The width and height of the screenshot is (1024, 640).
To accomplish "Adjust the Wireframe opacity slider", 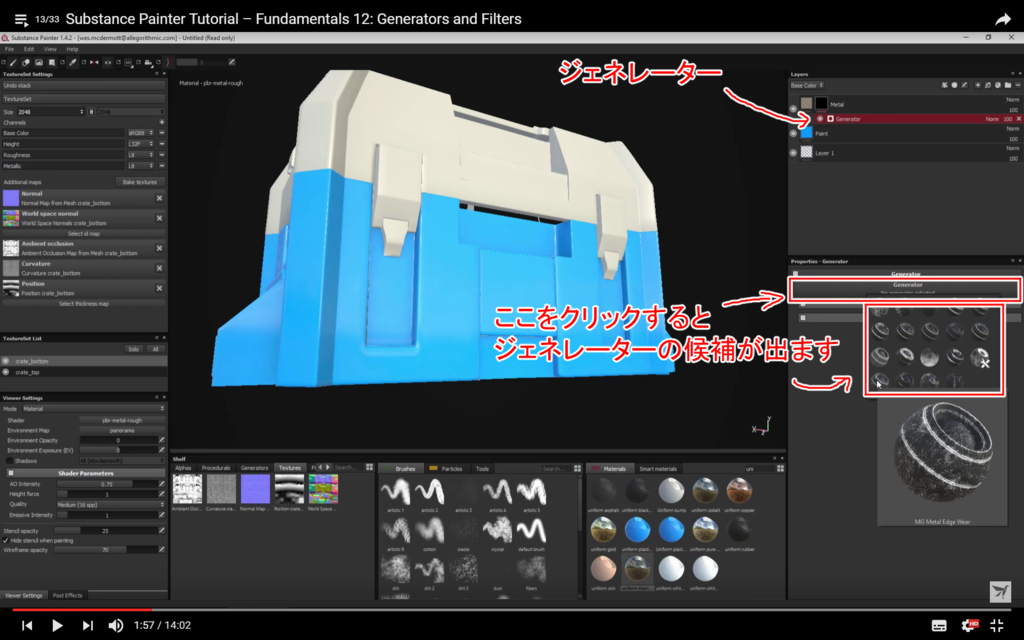I will [x=105, y=550].
